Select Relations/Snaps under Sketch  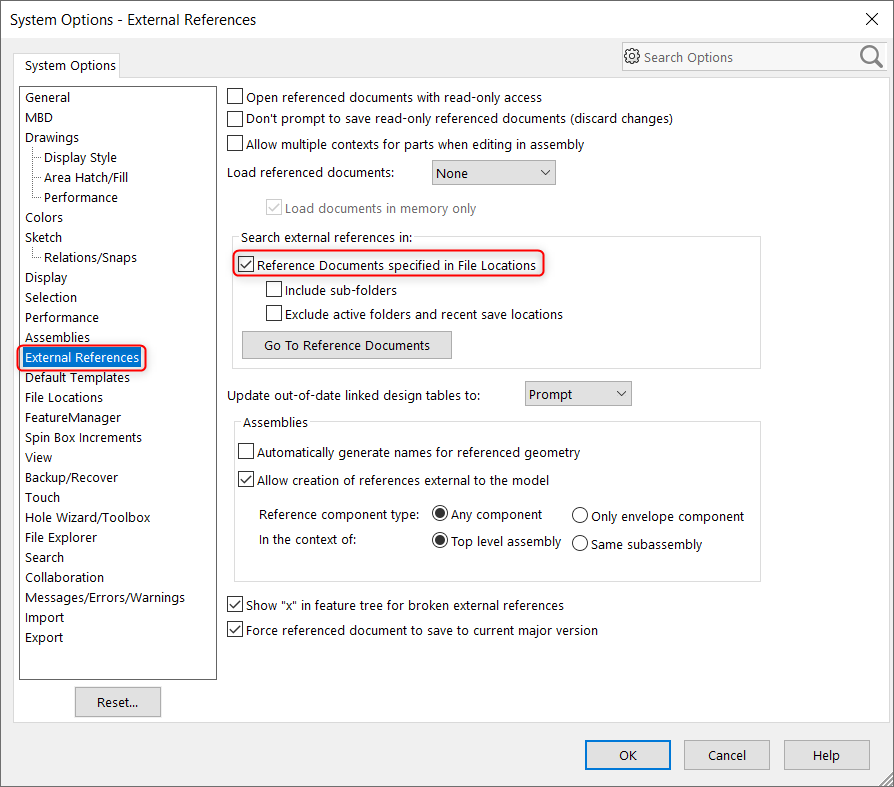(x=91, y=257)
